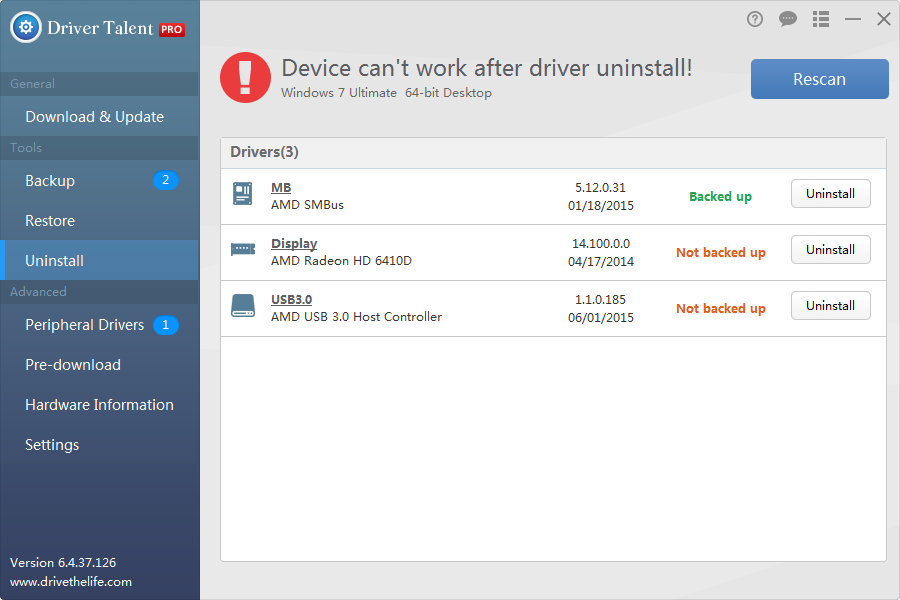Open the Display driver link

pyautogui.click(x=294, y=243)
